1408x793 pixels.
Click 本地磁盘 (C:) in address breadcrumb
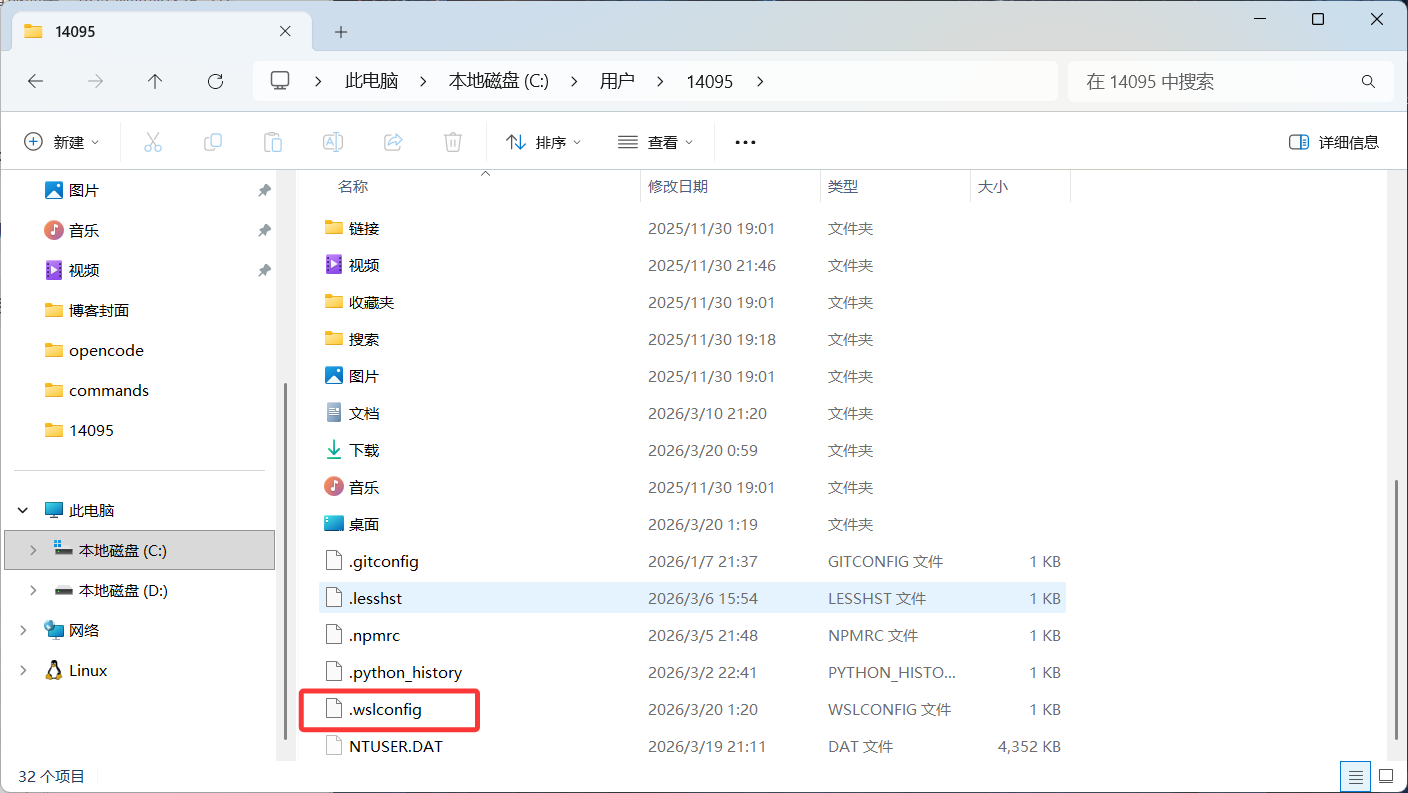(499, 81)
